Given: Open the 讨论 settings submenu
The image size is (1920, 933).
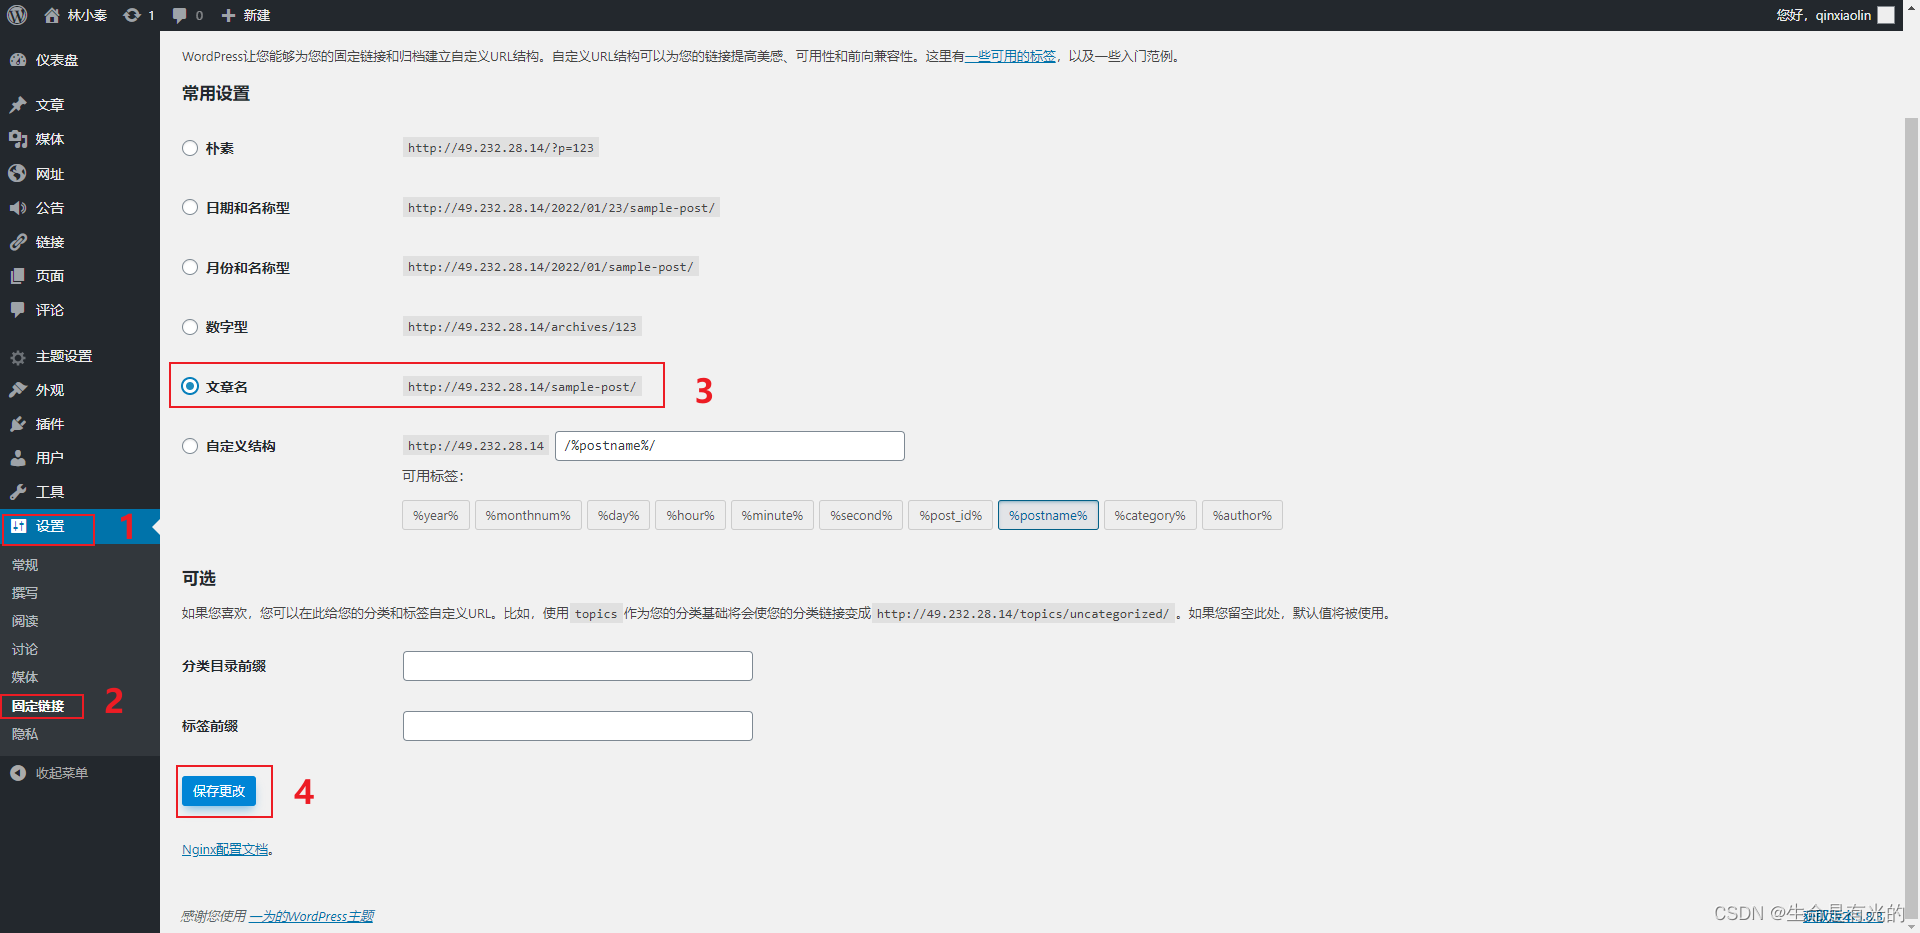Looking at the screenshot, I should click(x=25, y=649).
